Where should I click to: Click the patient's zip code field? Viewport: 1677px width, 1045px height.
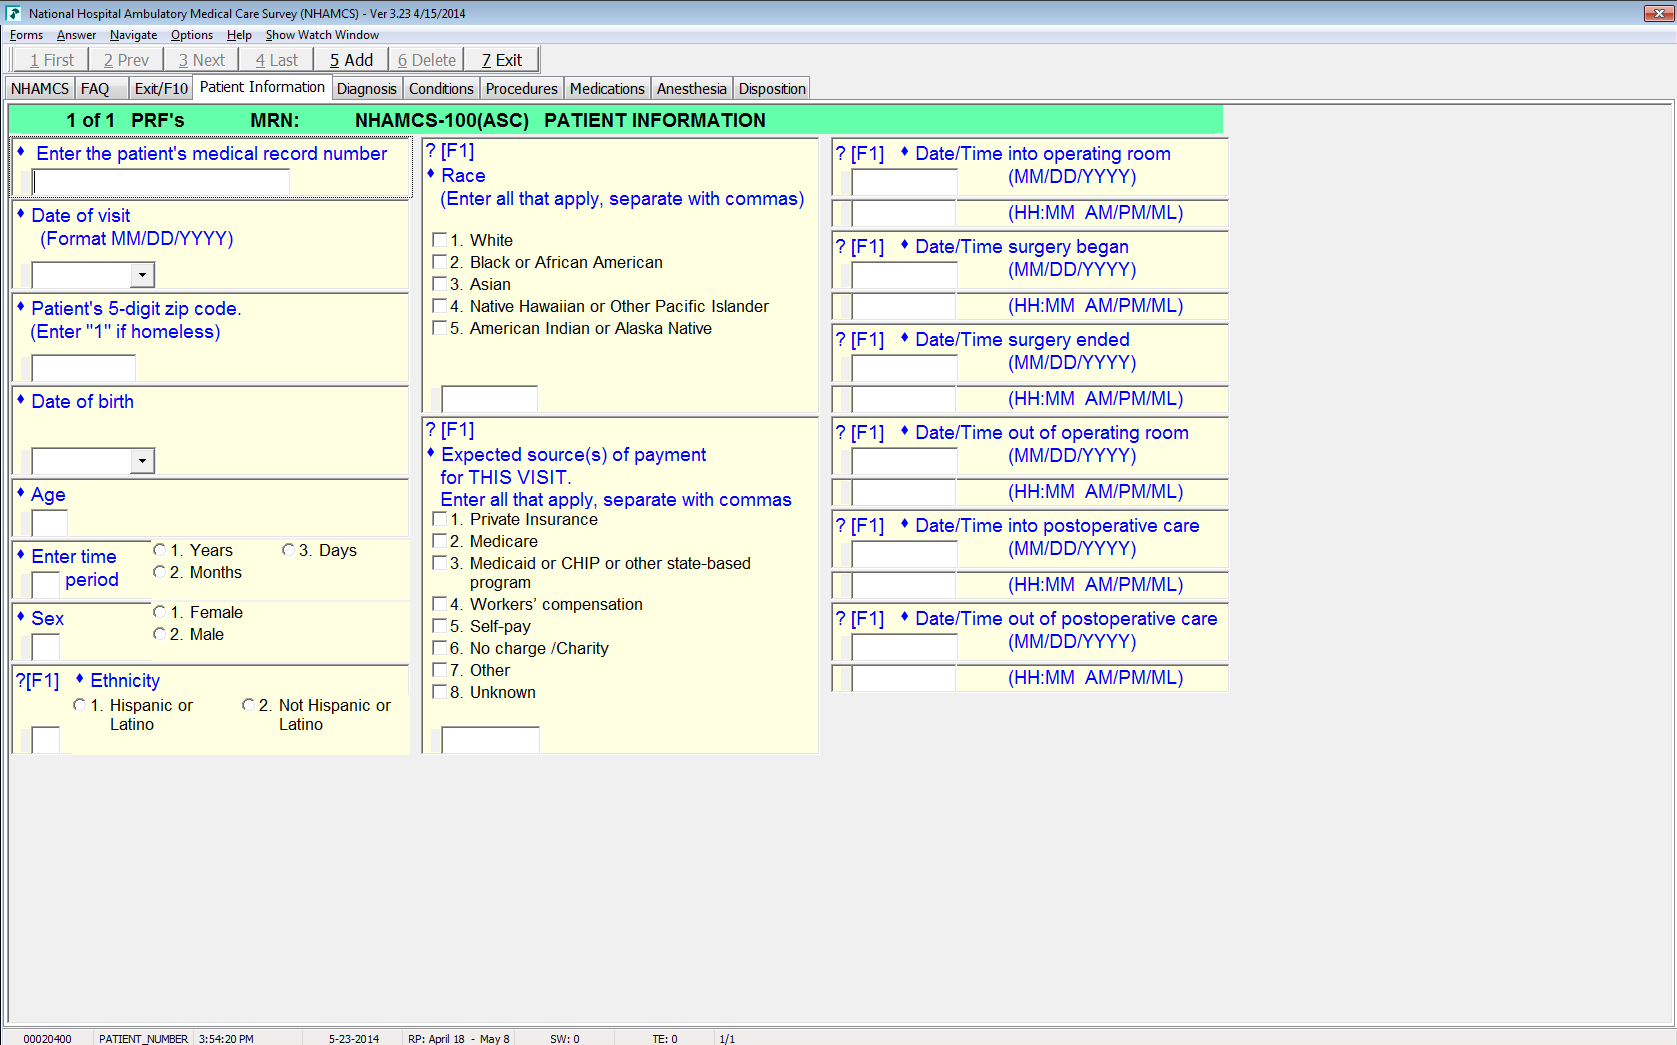click(84, 368)
